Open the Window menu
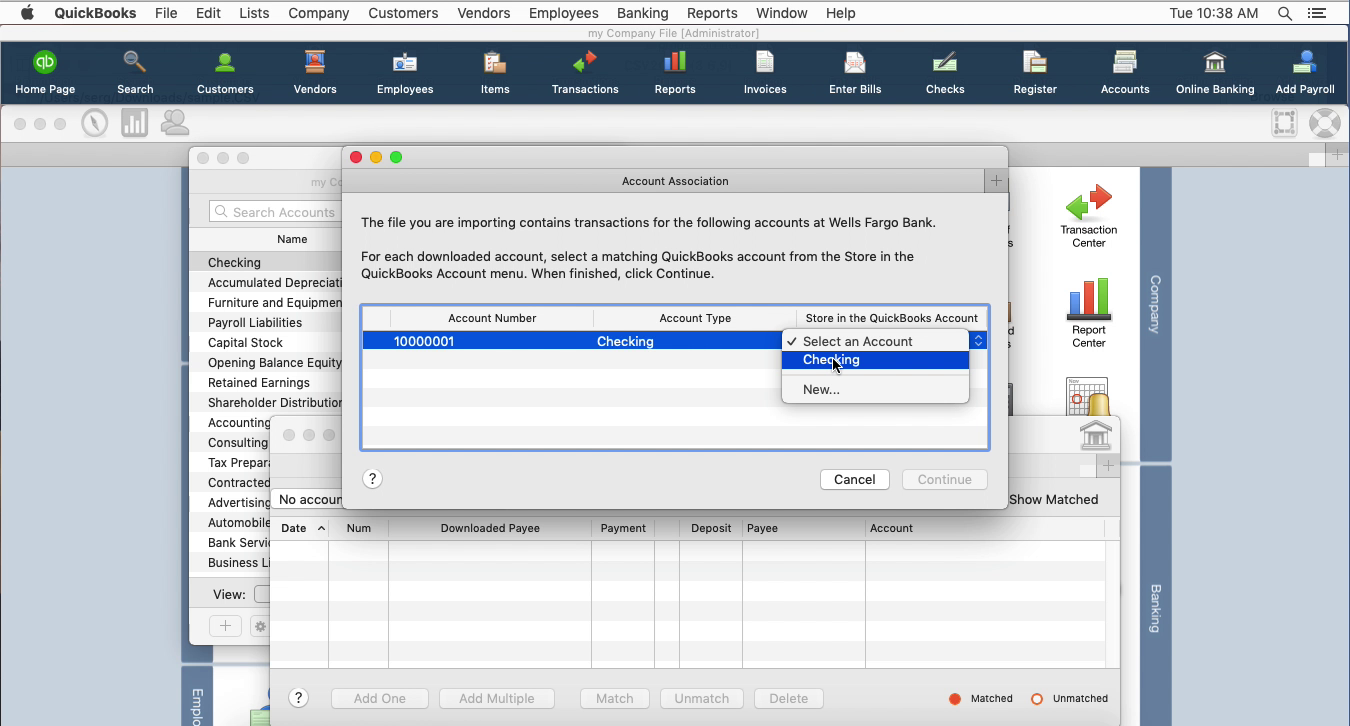Image resolution: width=1350 pixels, height=726 pixels. [x=781, y=13]
